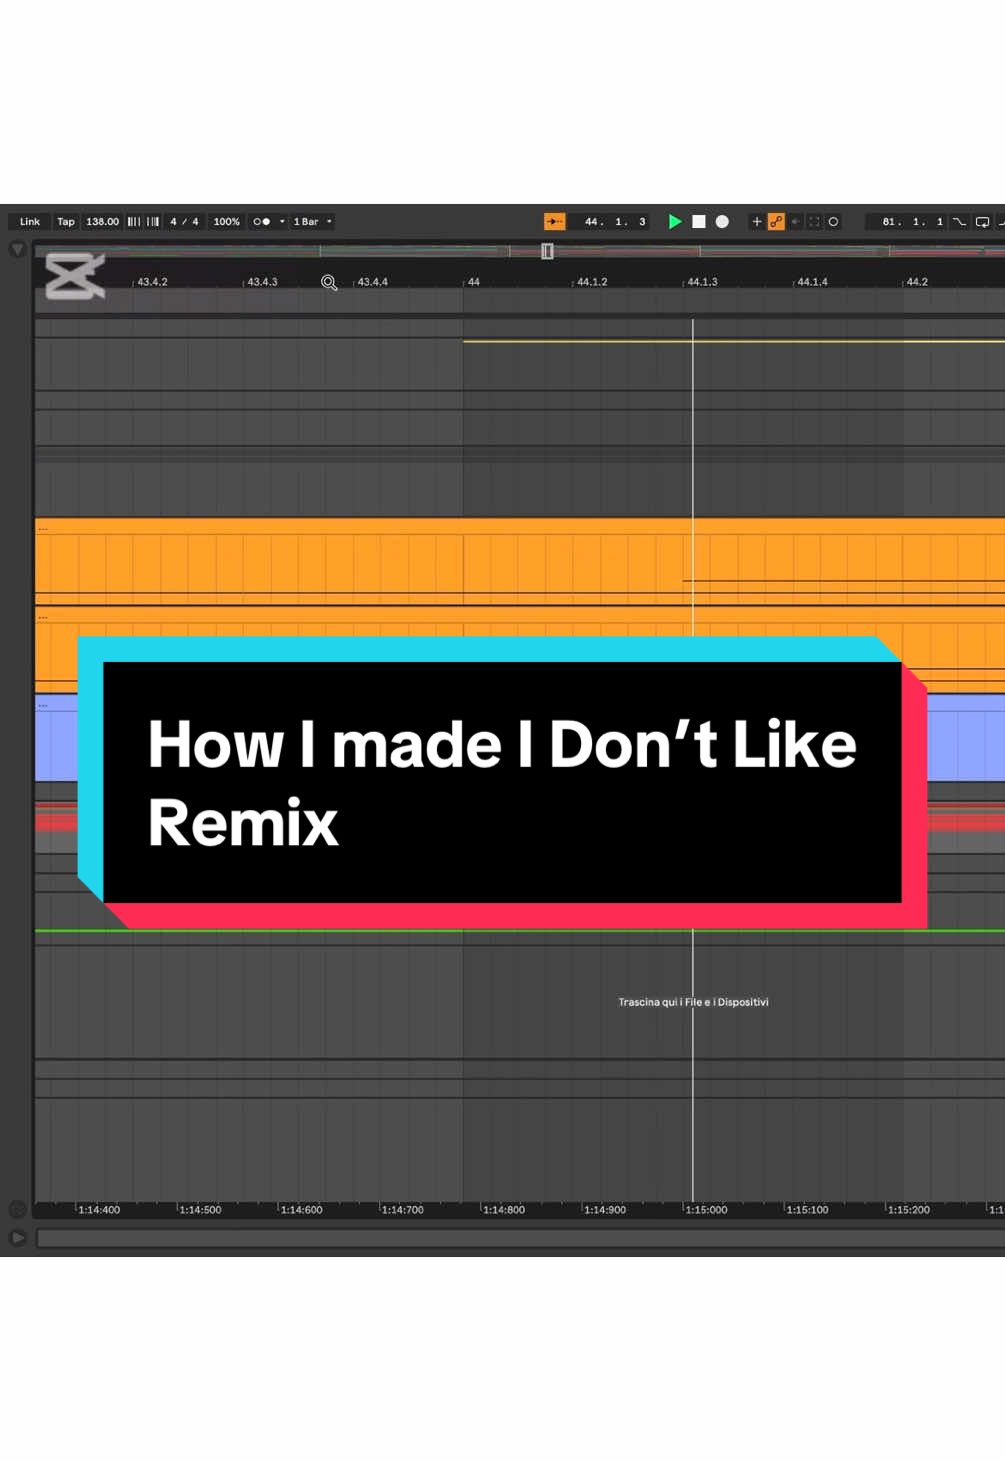Toggle the Link button
This screenshot has width=1005, height=1461.
pos(30,222)
